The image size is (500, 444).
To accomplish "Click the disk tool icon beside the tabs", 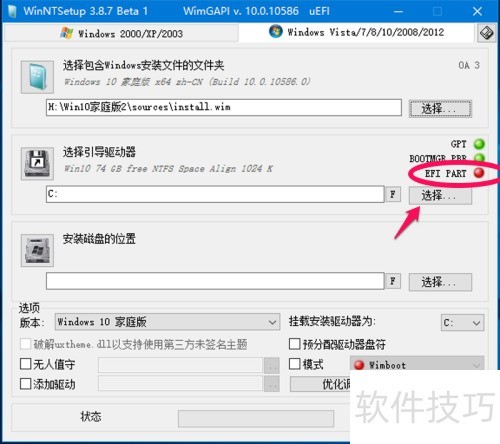I will click(x=486, y=33).
